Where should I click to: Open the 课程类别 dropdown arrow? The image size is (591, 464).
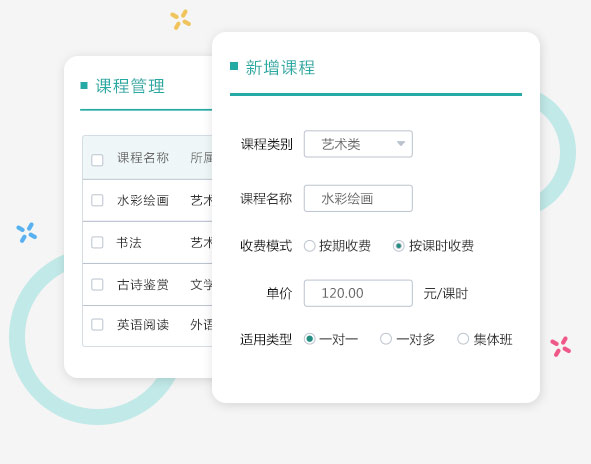tap(401, 144)
